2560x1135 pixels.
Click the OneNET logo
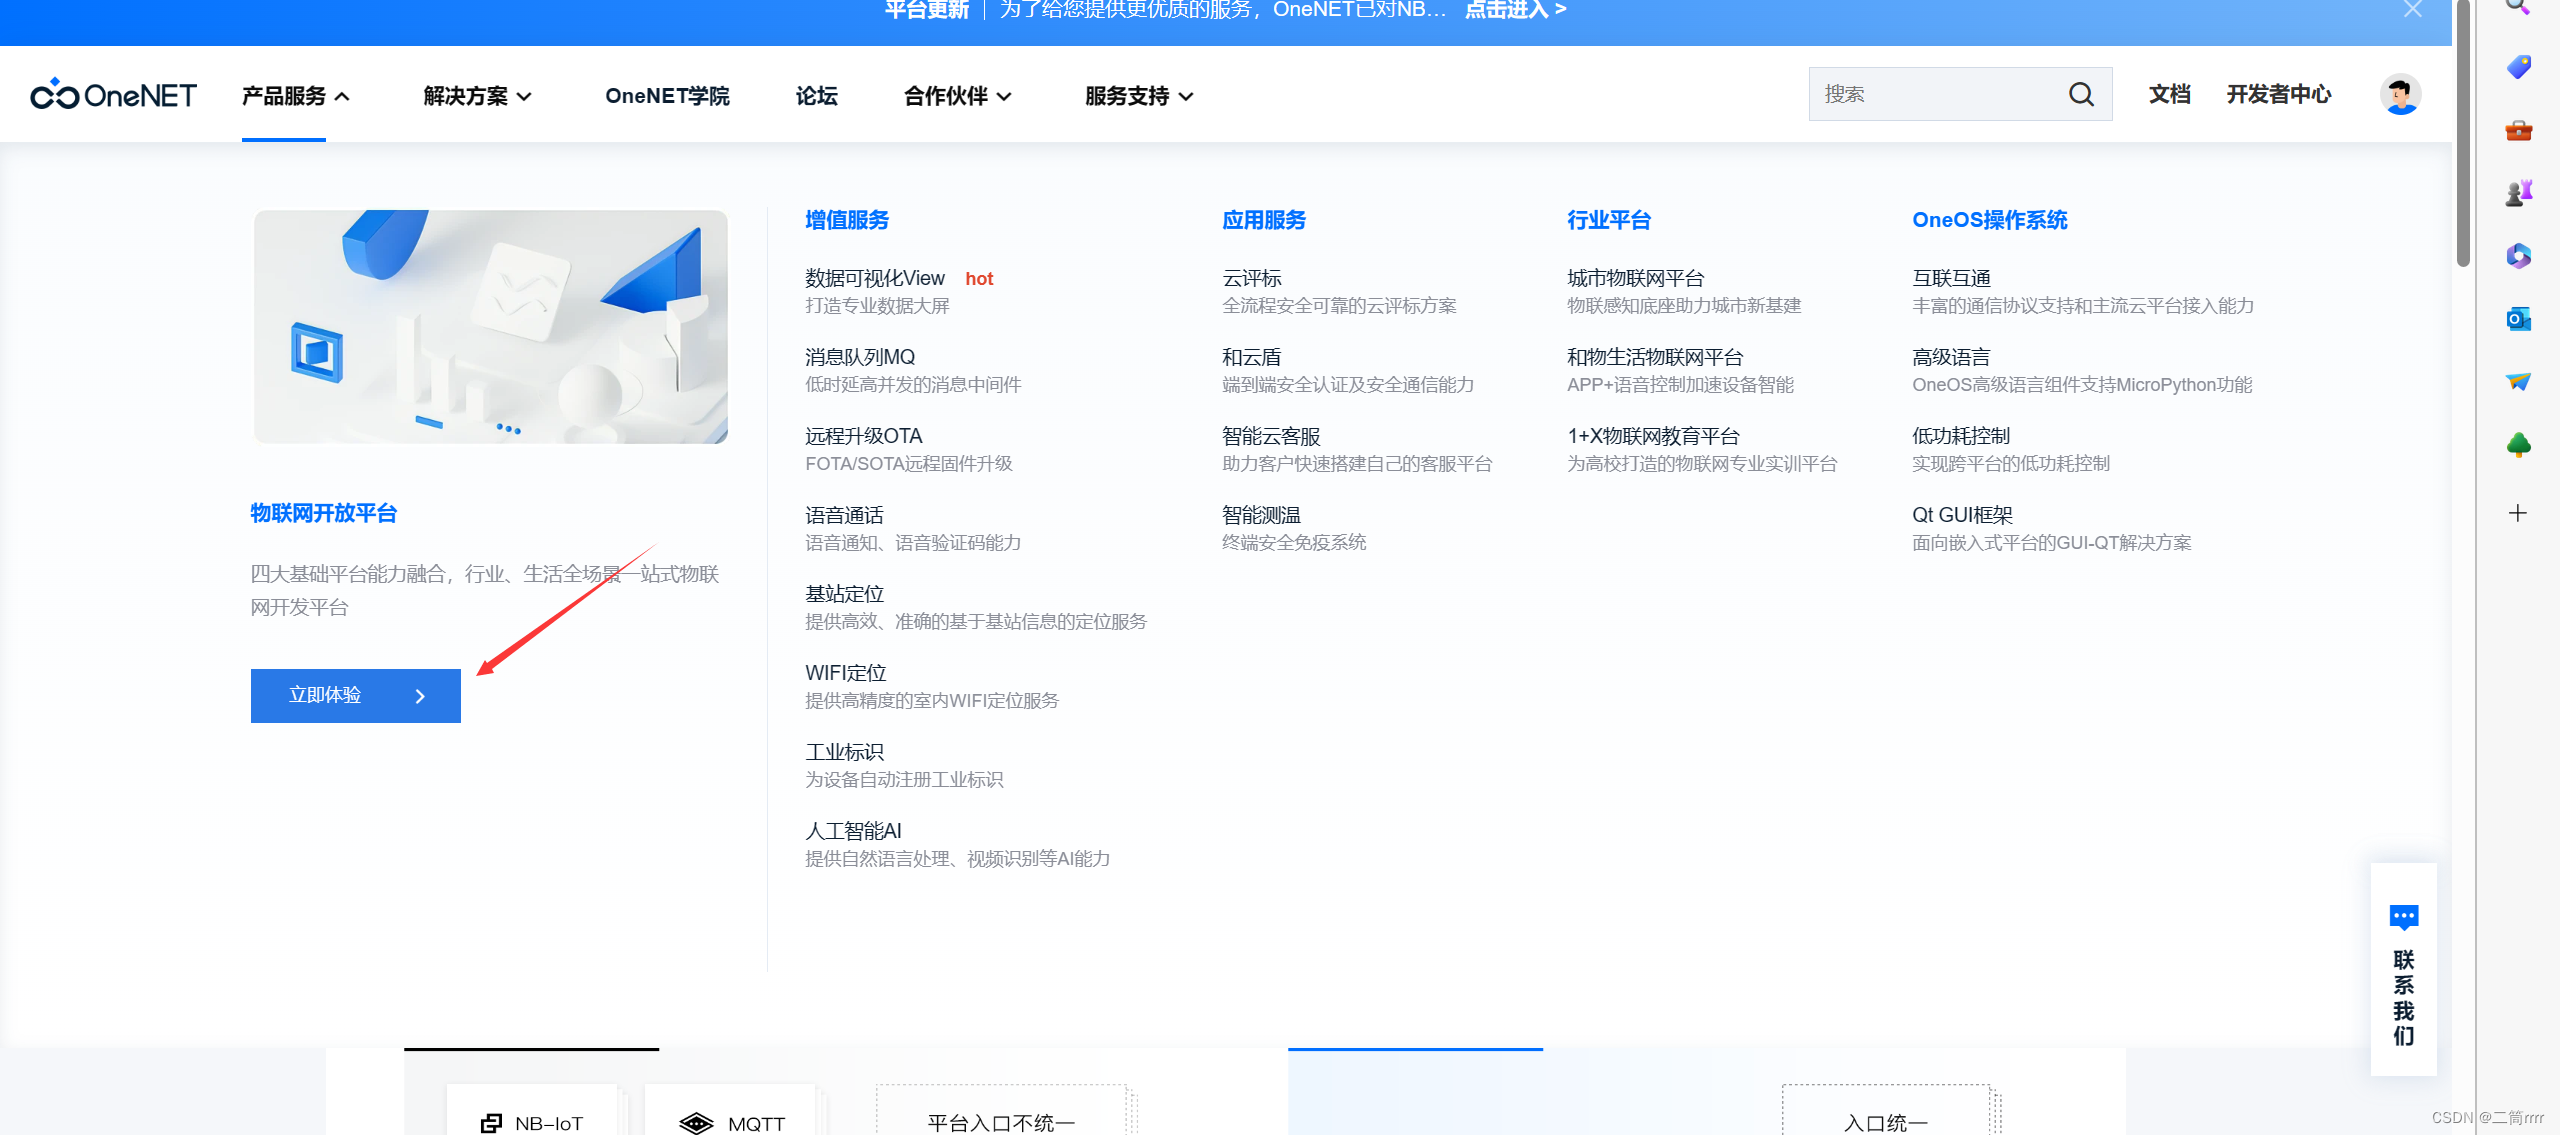[x=113, y=95]
